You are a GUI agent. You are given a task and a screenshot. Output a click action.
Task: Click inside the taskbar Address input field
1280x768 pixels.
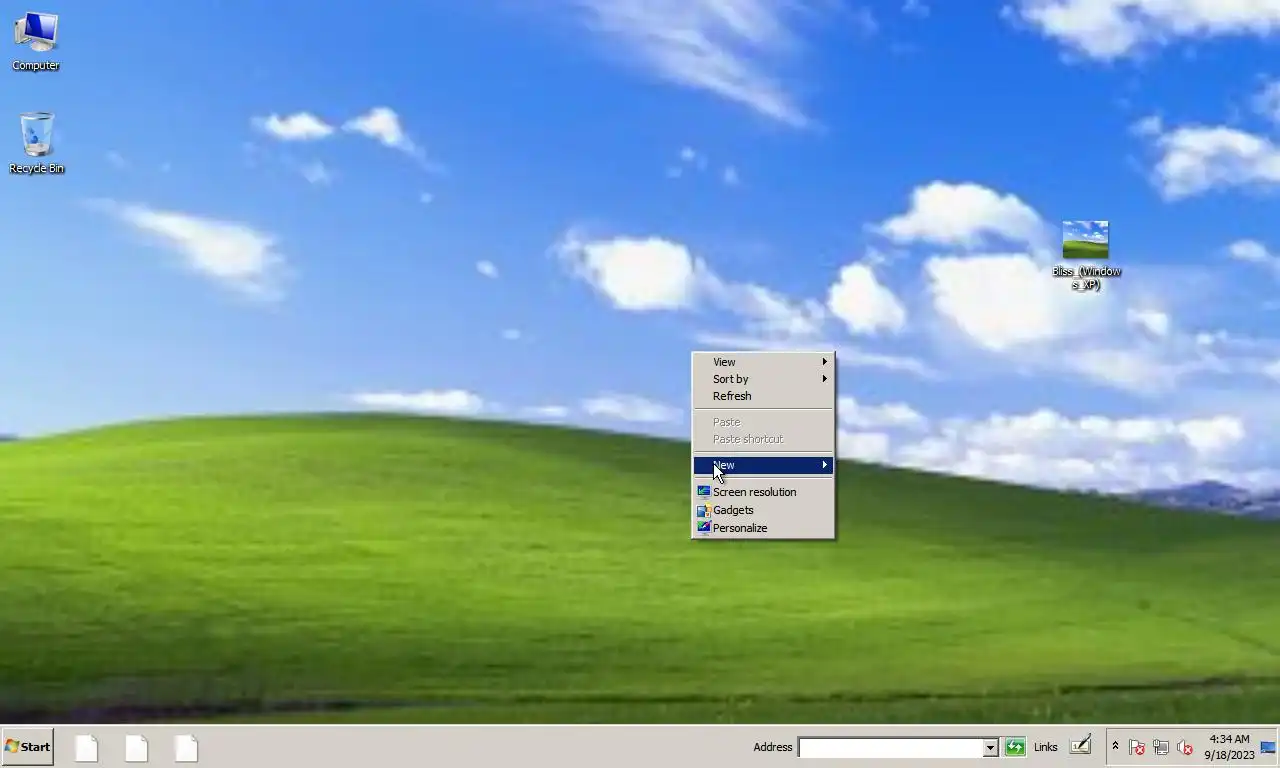coord(890,748)
